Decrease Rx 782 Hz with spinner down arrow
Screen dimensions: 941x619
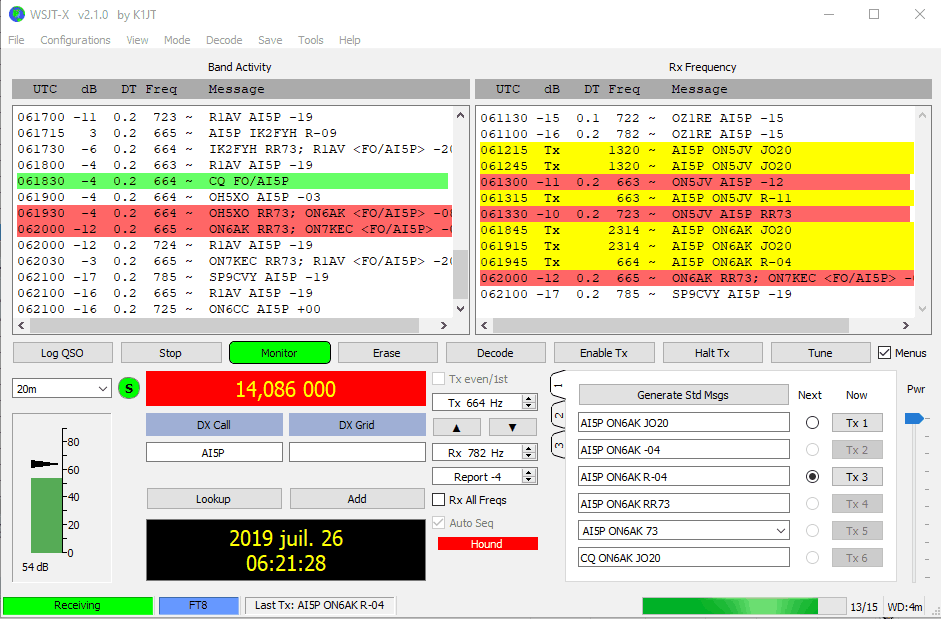(529, 456)
